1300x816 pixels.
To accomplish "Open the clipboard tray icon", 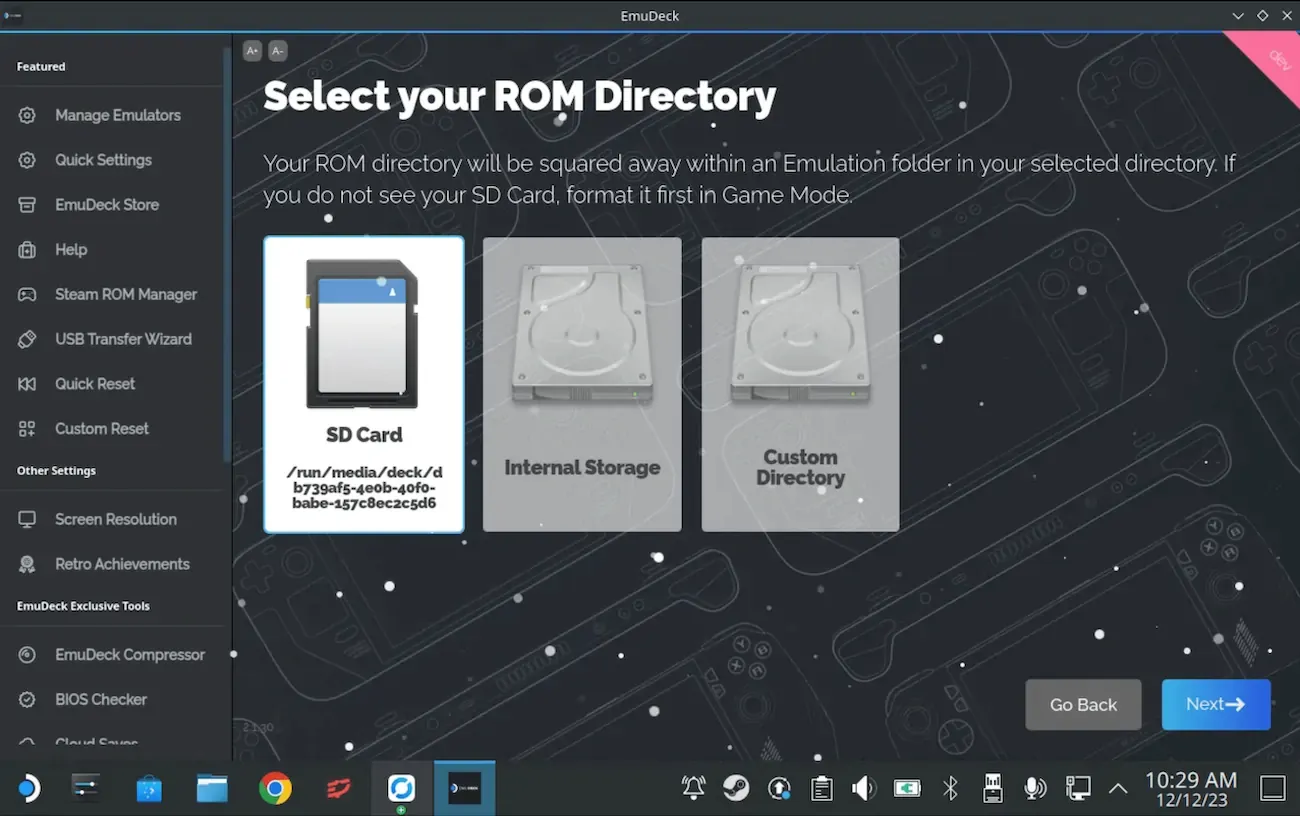I will click(x=822, y=788).
